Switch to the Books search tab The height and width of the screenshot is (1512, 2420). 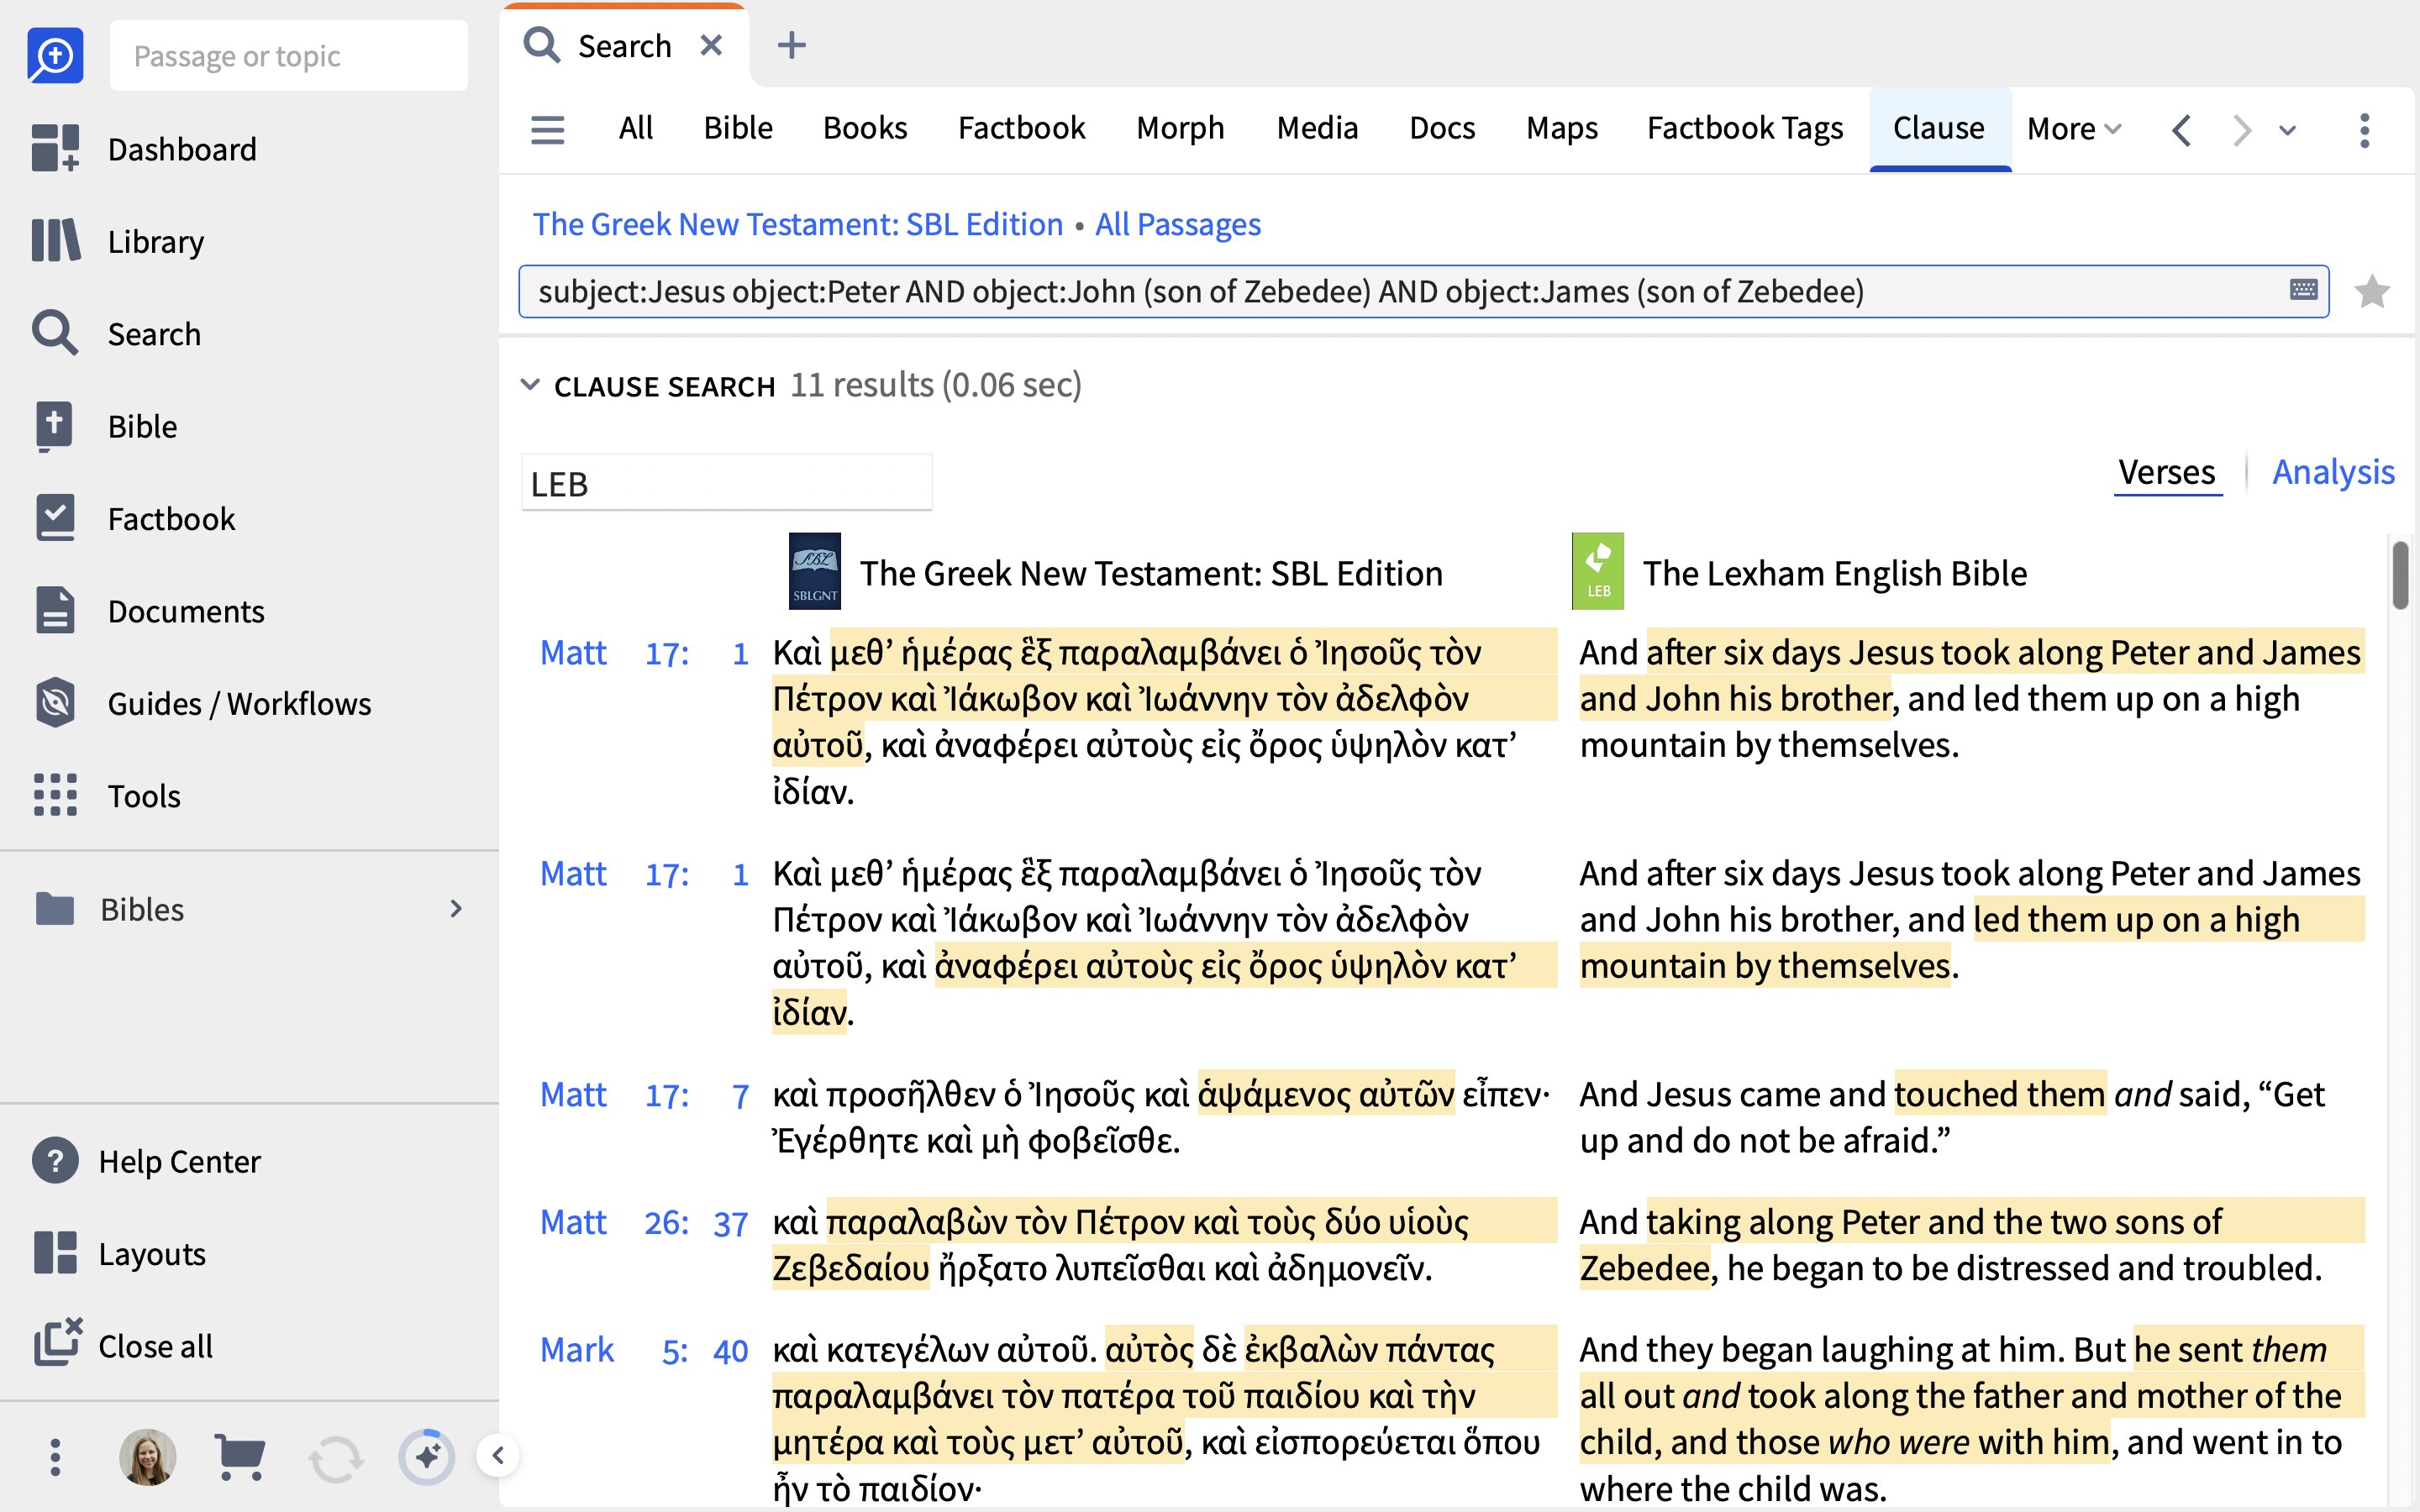(865, 128)
